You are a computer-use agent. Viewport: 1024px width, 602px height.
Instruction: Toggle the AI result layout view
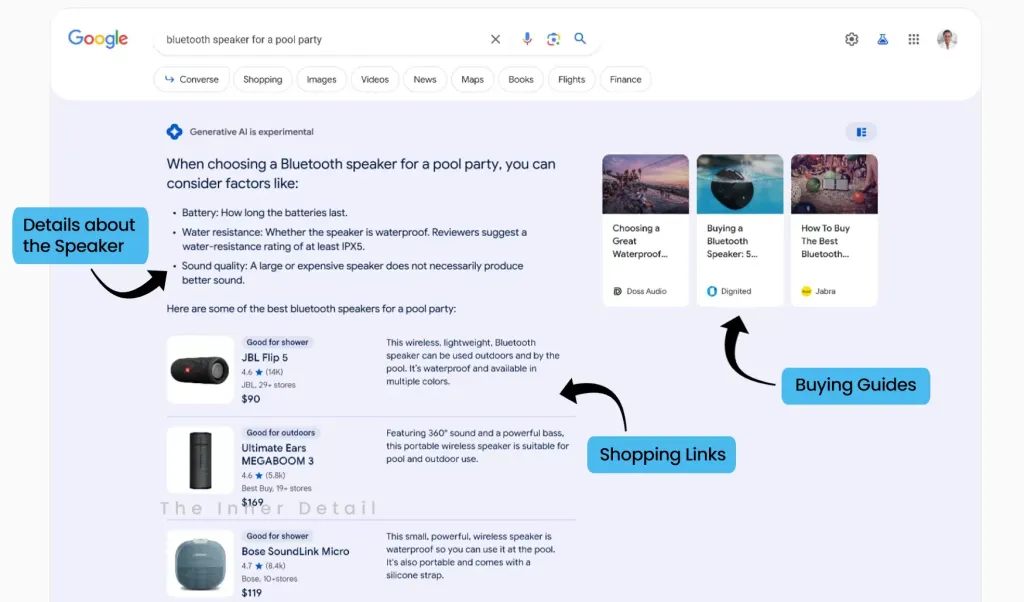(860, 132)
